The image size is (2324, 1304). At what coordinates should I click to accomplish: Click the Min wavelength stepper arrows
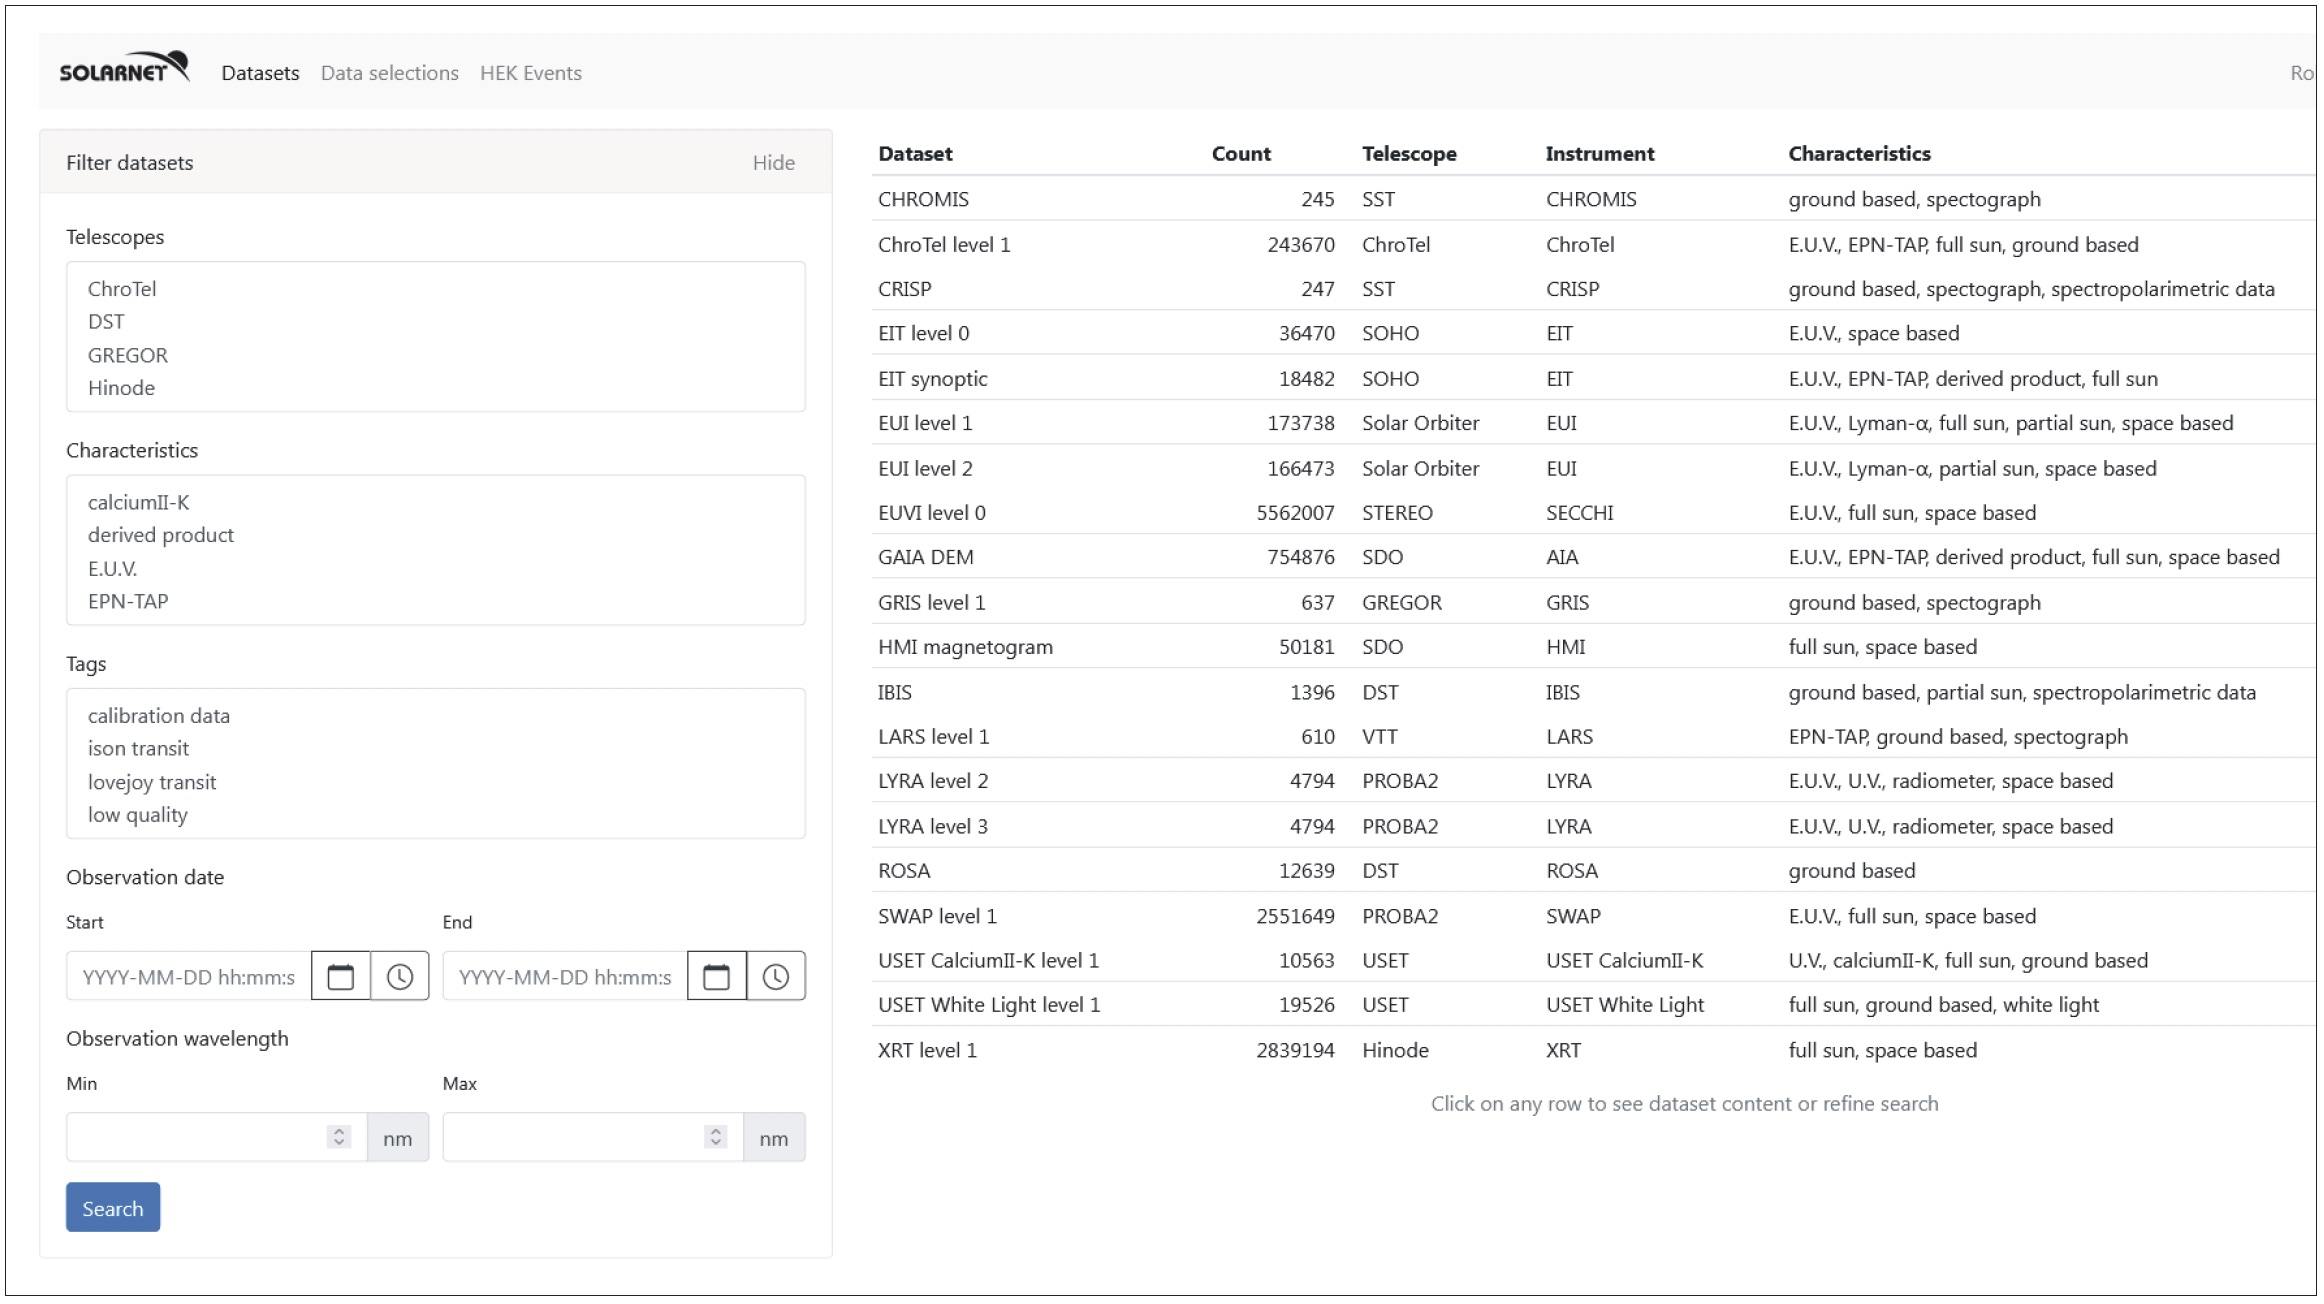tap(339, 1137)
